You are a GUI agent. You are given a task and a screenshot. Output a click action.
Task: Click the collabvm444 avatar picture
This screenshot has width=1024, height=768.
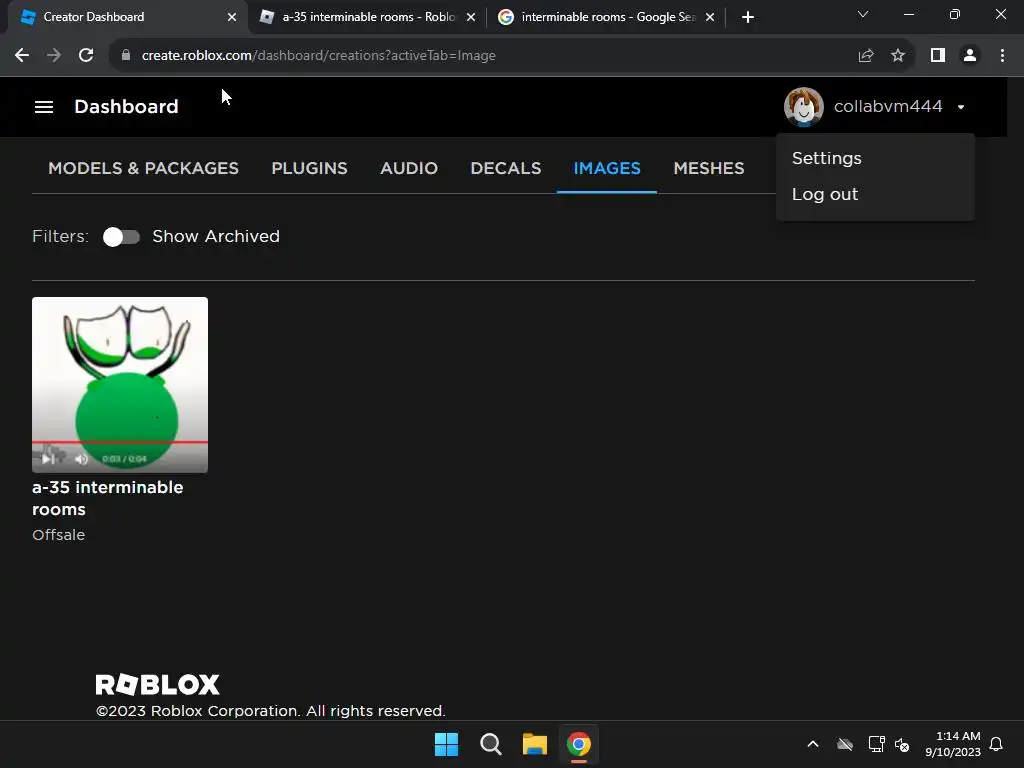pyautogui.click(x=803, y=106)
